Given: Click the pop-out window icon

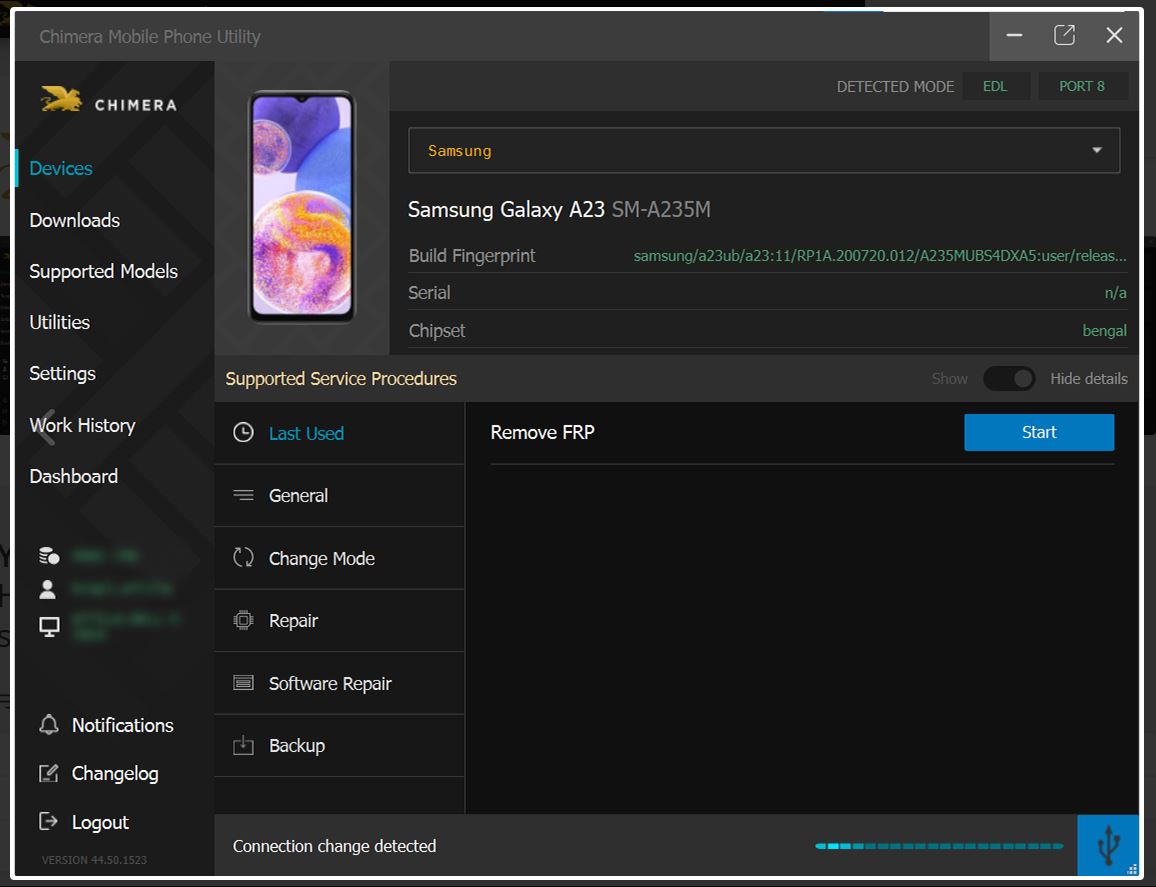Looking at the screenshot, I should pos(1064,35).
